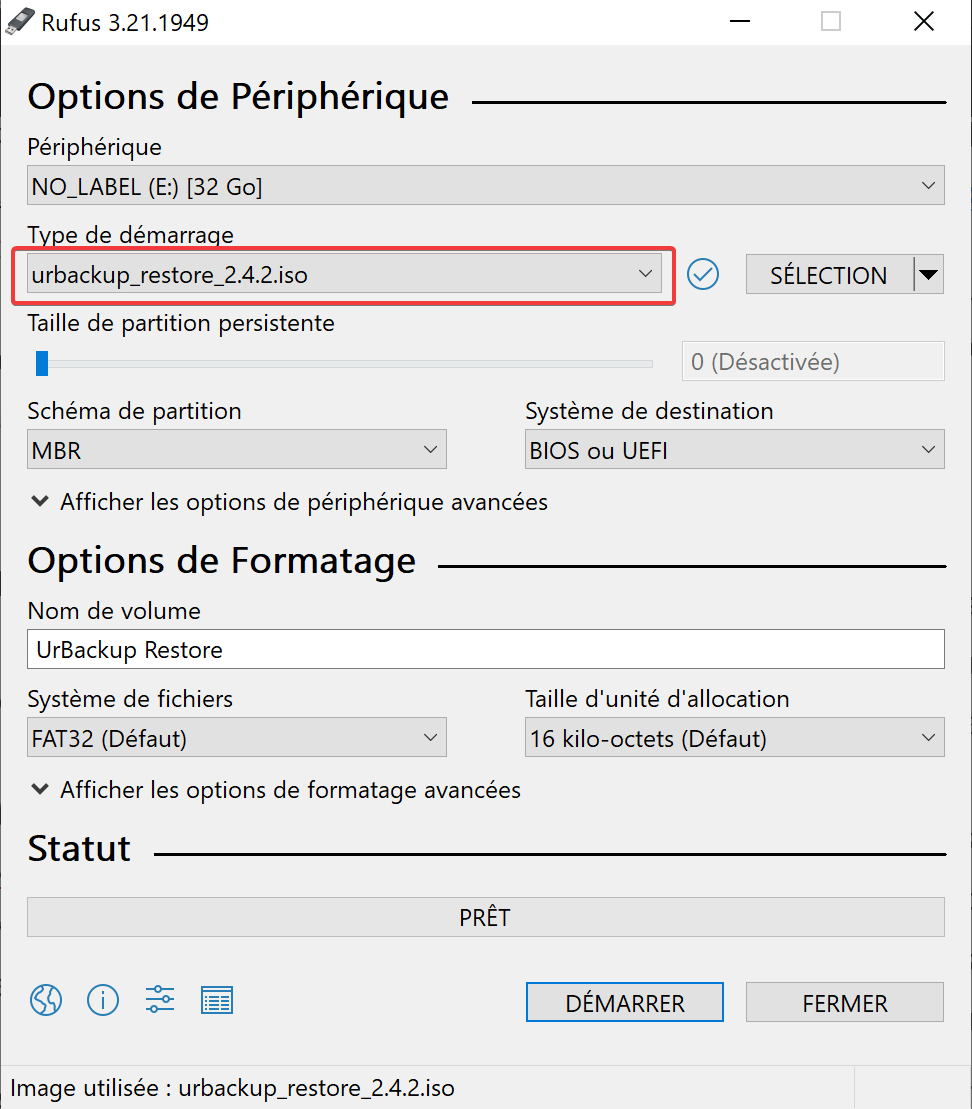Open the boot type ISO dropdown
This screenshot has height=1109, width=972.
click(x=344, y=275)
